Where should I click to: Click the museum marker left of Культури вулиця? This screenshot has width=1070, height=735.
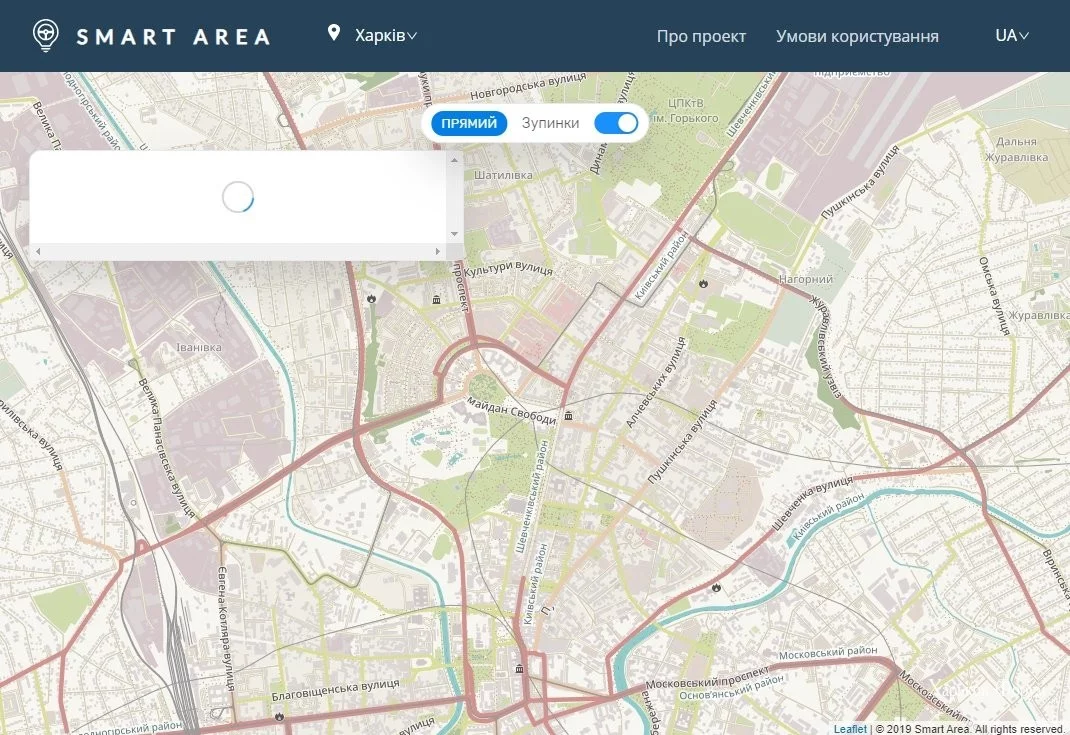pos(436,299)
